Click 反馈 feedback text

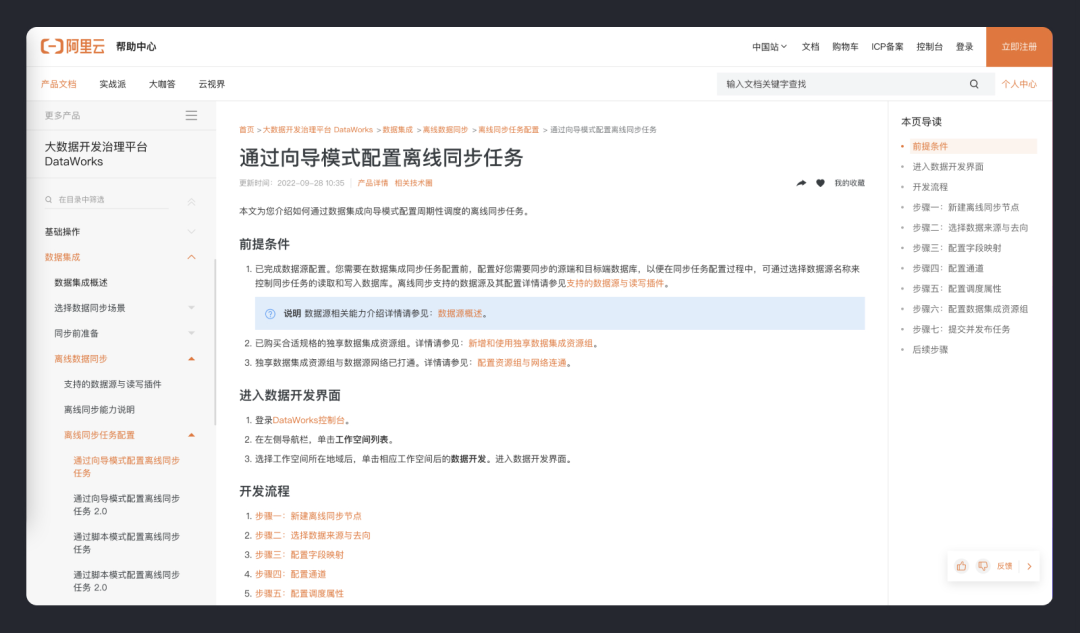tap(1005, 566)
